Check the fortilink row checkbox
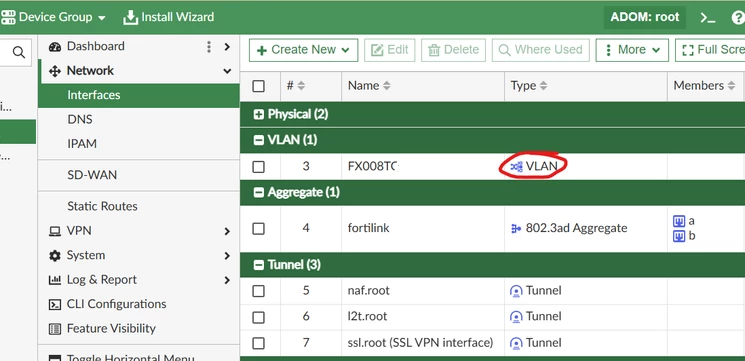The image size is (745, 361). [258, 229]
